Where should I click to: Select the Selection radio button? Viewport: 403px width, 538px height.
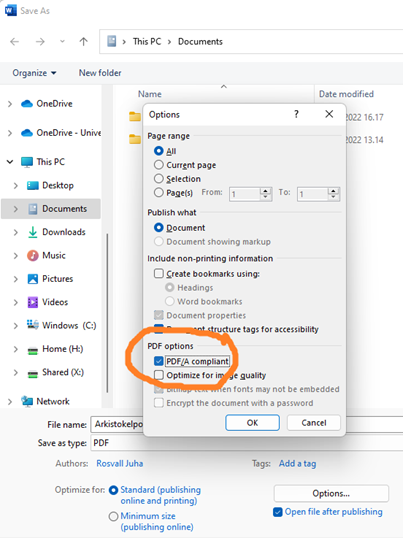[x=158, y=178]
